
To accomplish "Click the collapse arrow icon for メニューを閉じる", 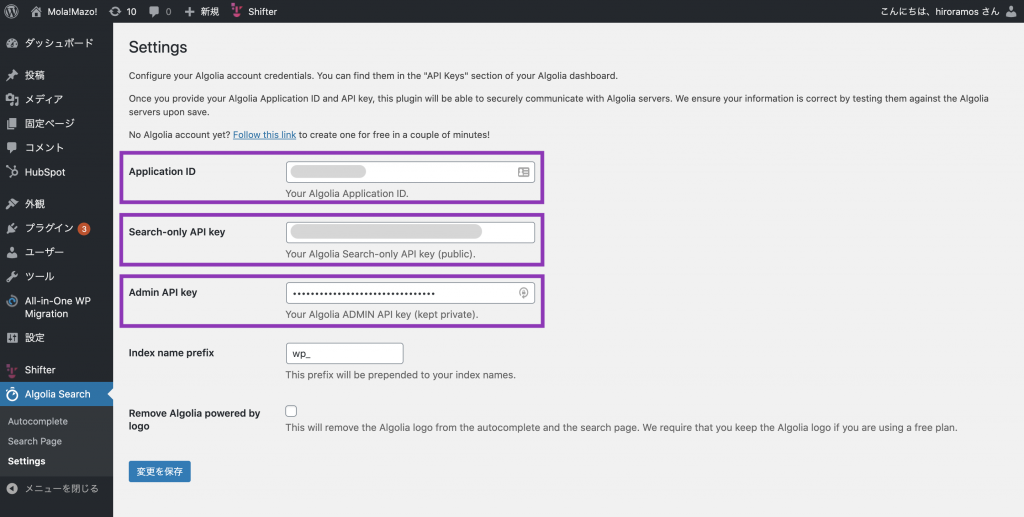I will point(12,488).
